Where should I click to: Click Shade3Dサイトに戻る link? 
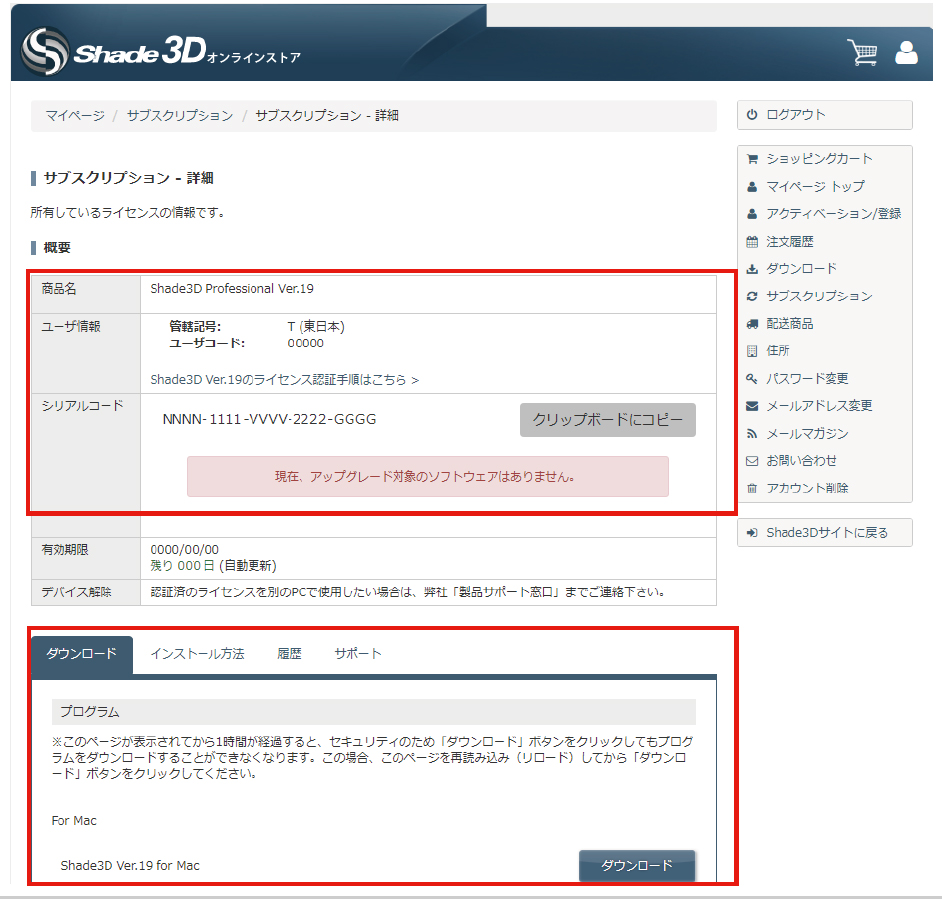(x=827, y=532)
